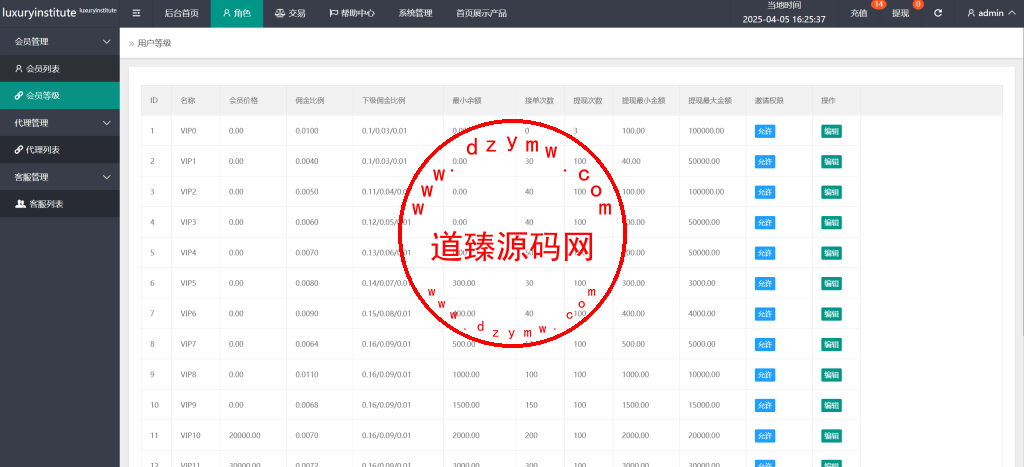Click the 名称 column header
The image size is (1024, 467).
click(187, 101)
